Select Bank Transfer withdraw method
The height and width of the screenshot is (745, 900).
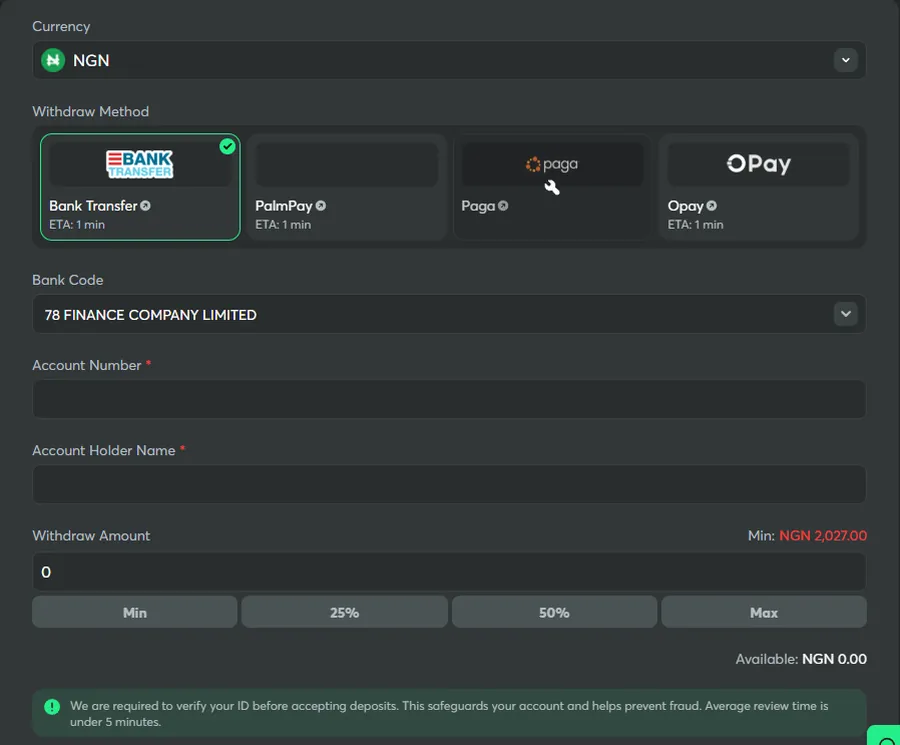140,187
